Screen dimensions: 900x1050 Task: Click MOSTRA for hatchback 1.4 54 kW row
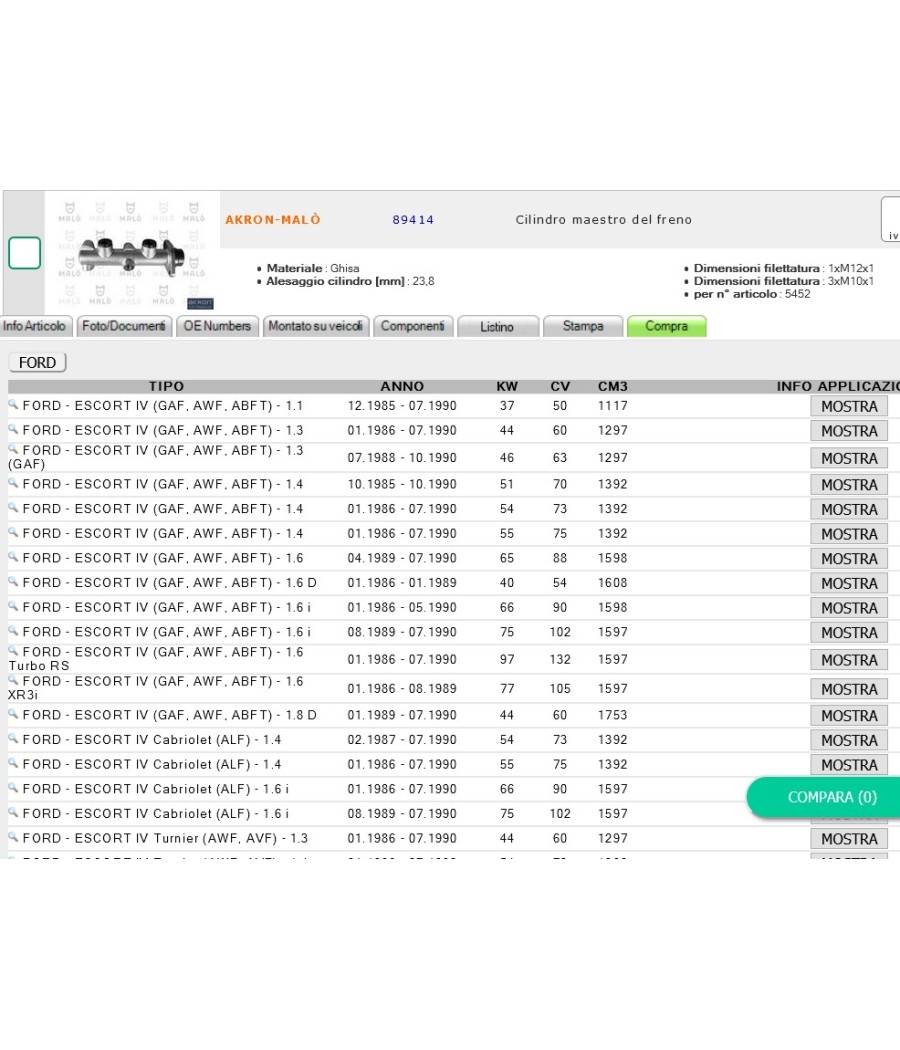[849, 510]
